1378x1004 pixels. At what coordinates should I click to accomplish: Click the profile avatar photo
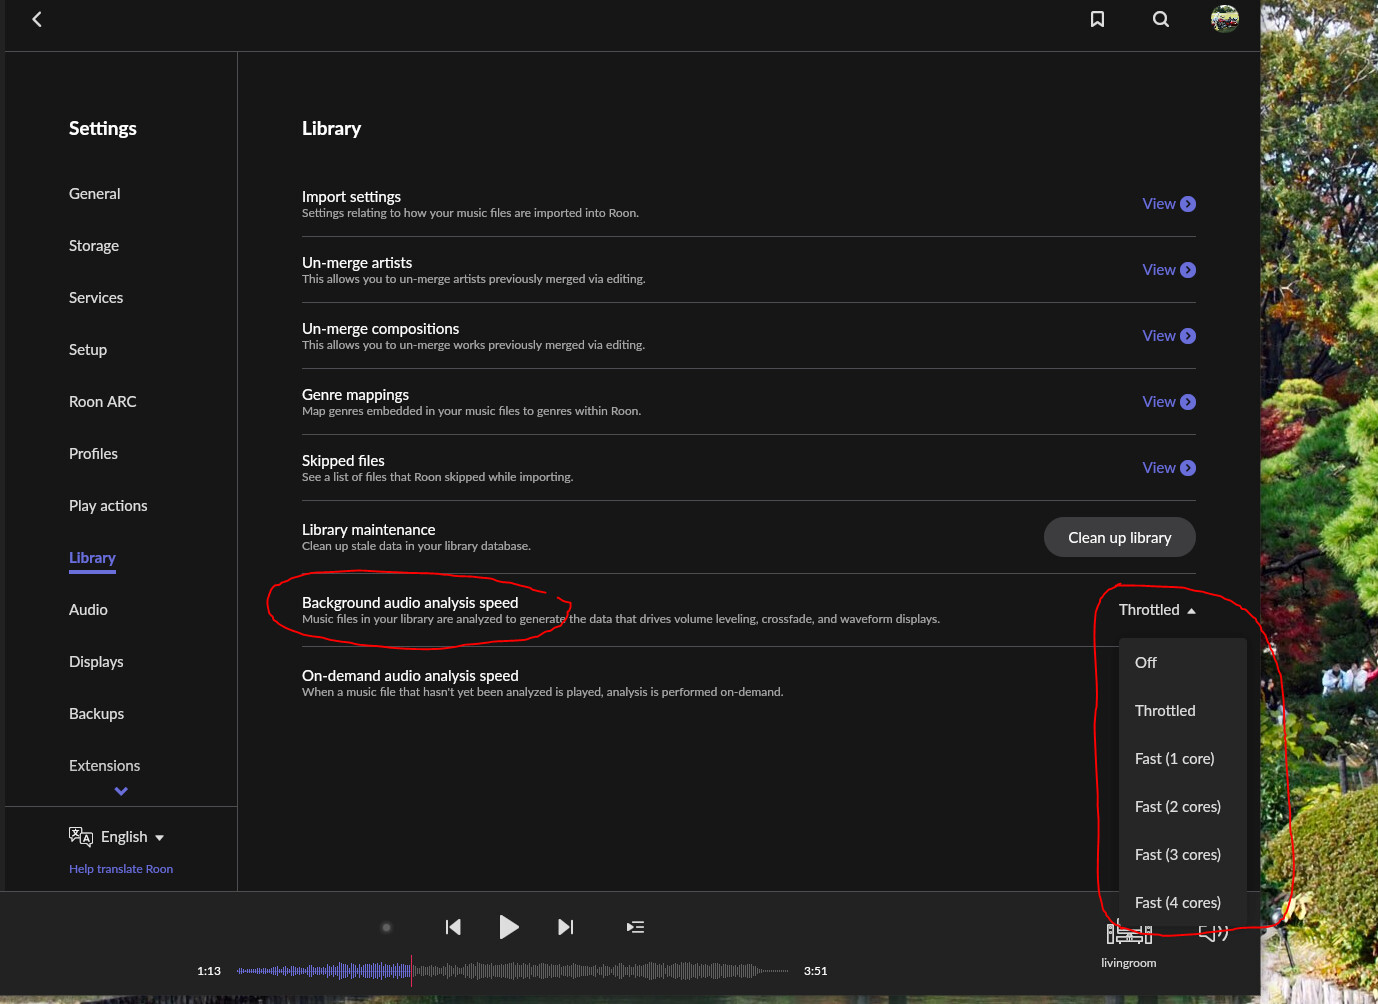pyautogui.click(x=1224, y=18)
